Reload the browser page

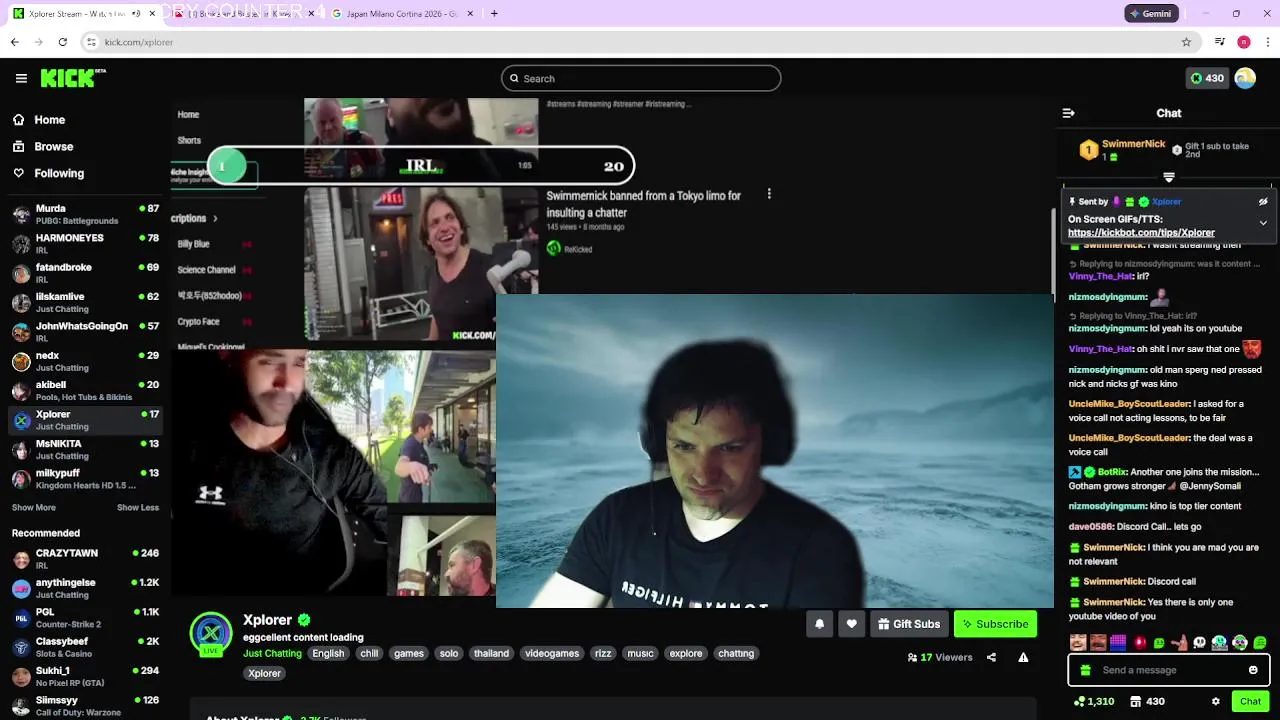(x=62, y=42)
